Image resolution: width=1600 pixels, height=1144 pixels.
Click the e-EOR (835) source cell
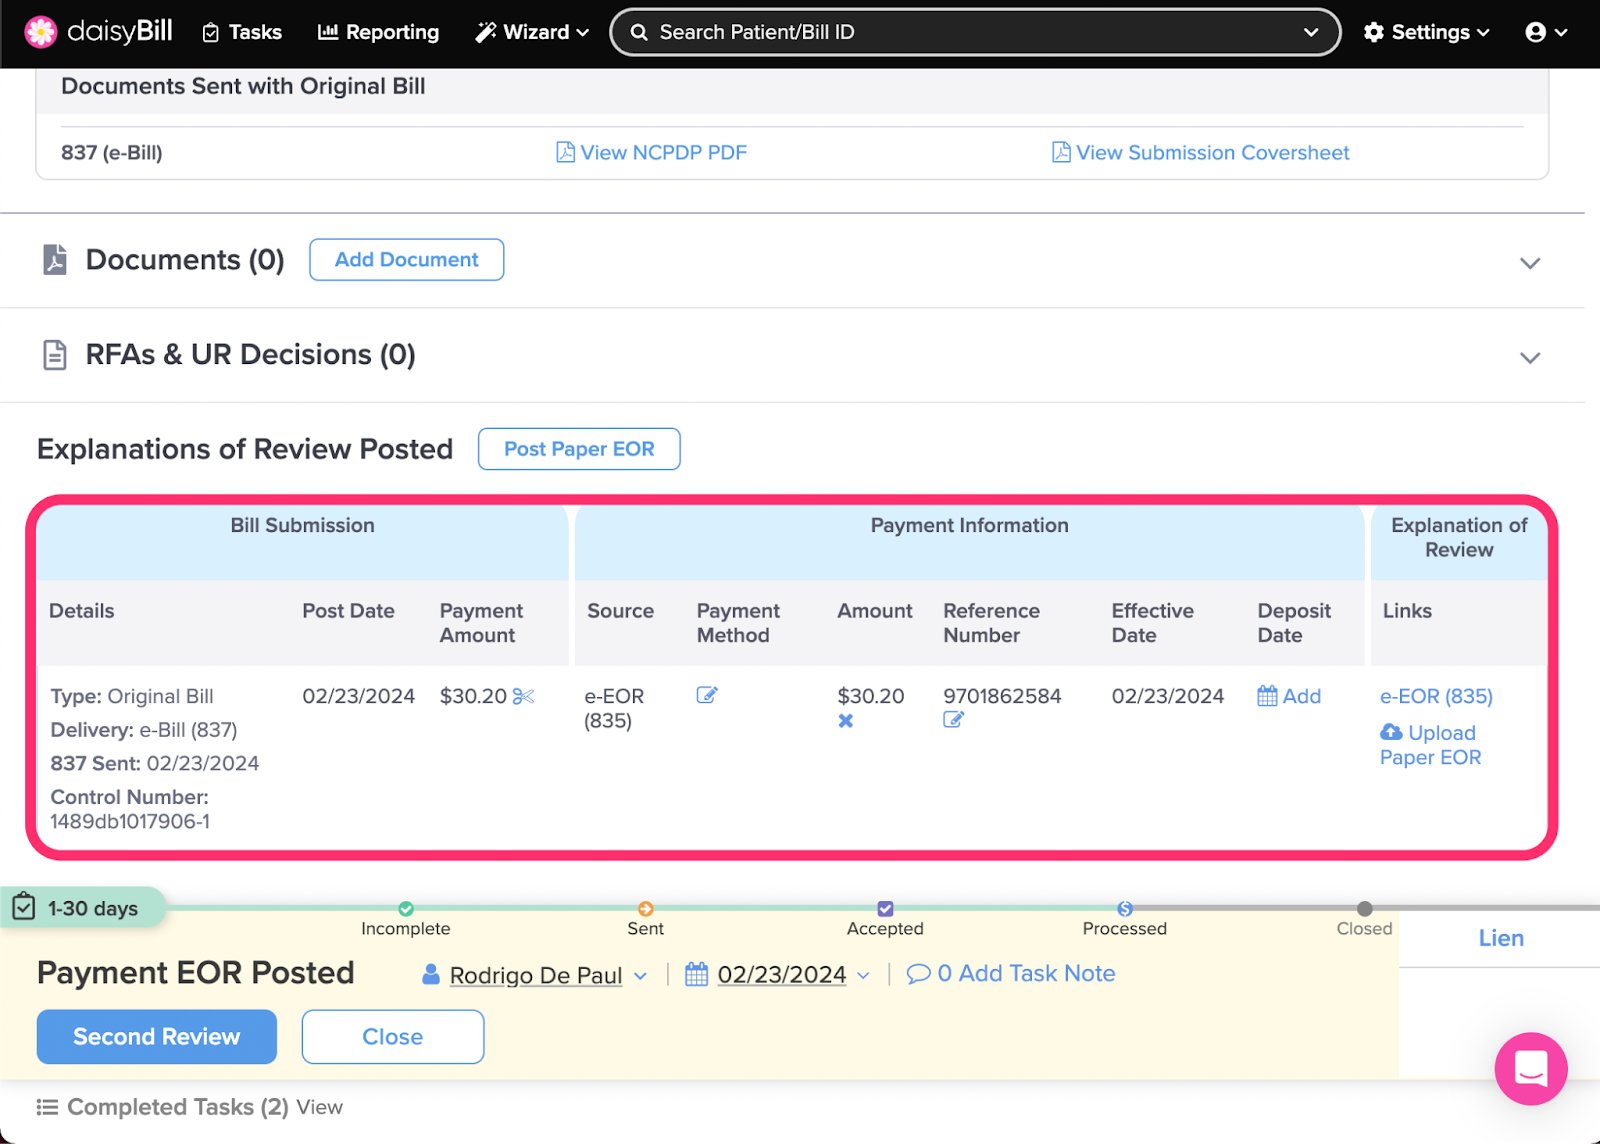point(614,708)
